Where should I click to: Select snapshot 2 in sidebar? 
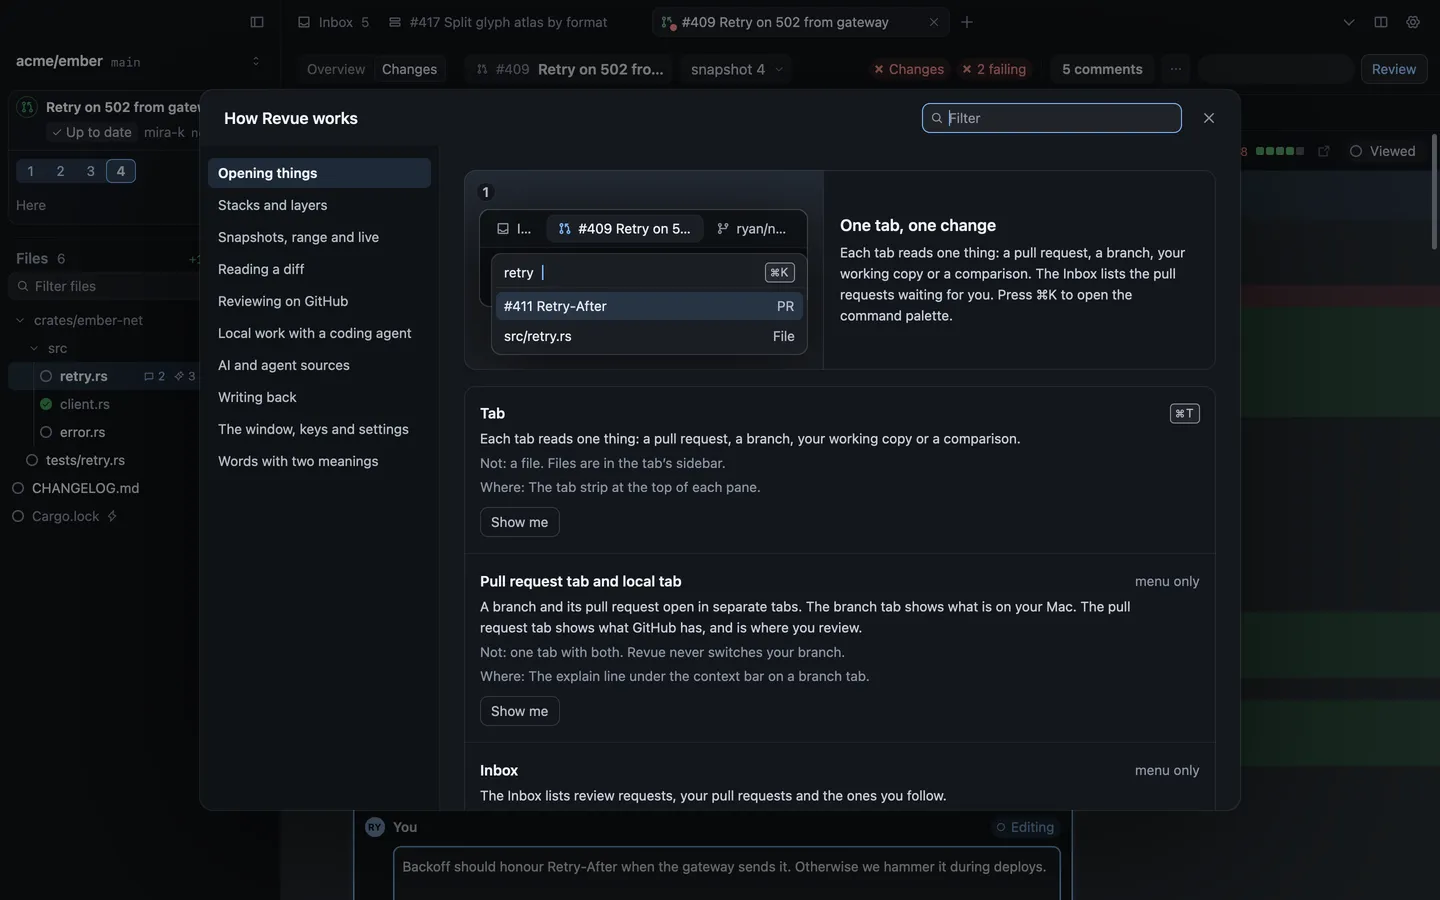(x=61, y=171)
